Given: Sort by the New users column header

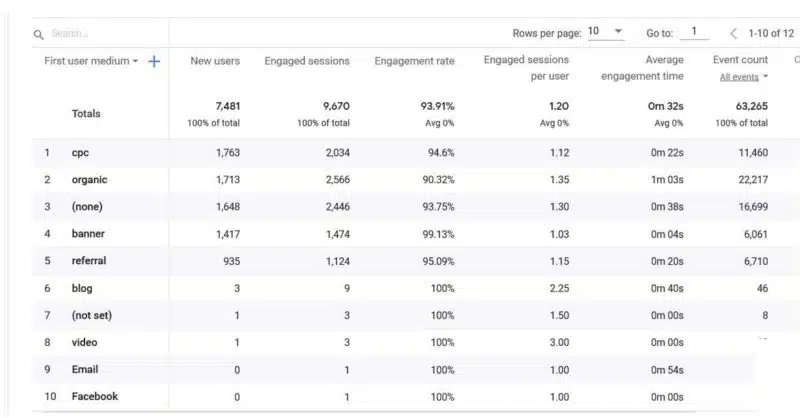Looking at the screenshot, I should (x=215, y=61).
